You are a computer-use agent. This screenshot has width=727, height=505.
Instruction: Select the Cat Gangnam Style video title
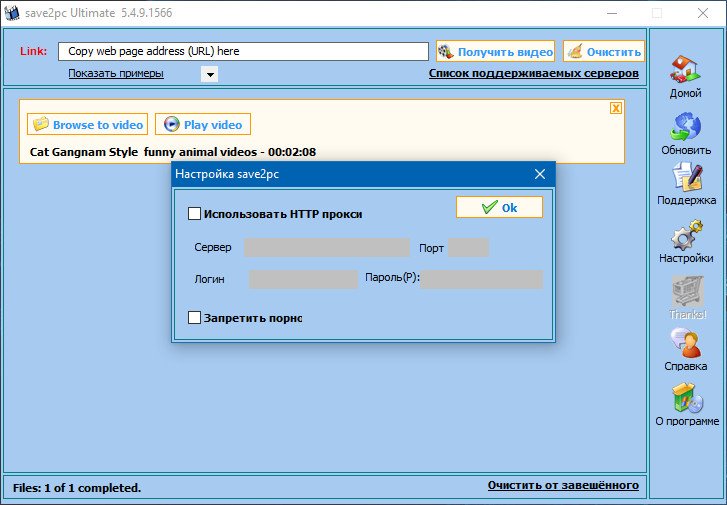click(173, 152)
